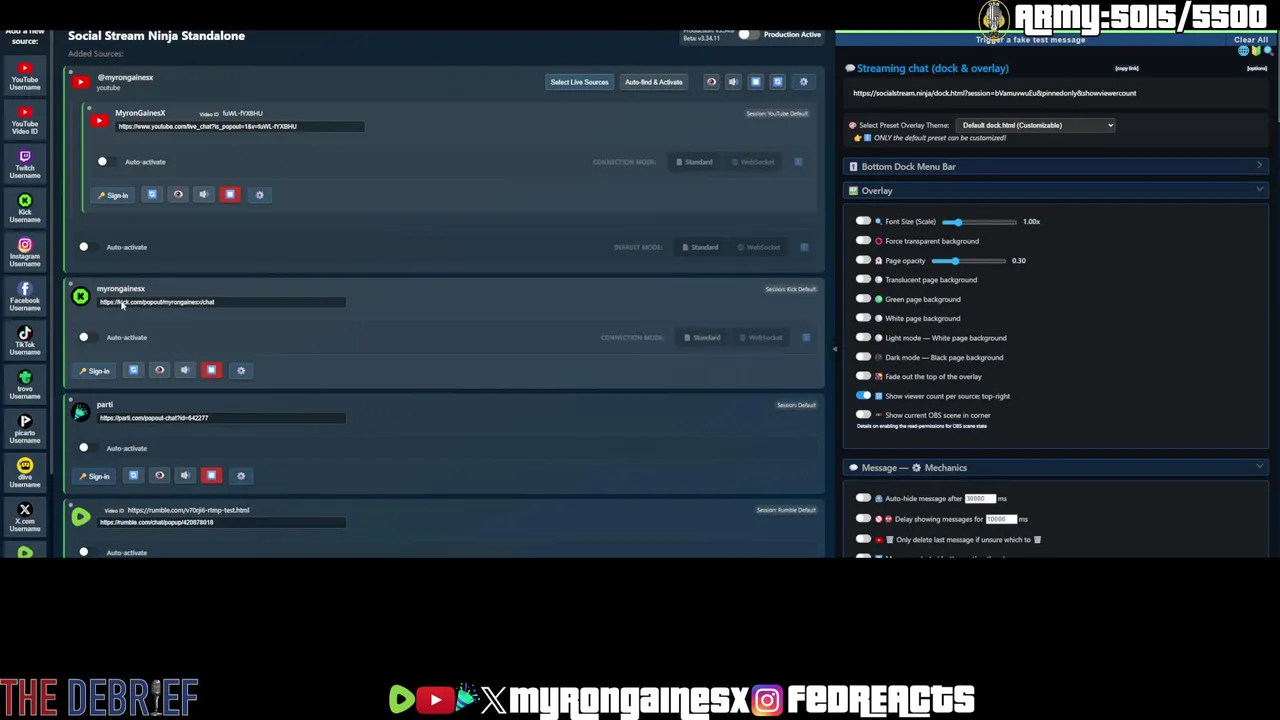Click the copy link next to Streaming chat
Screen dimensions: 1280x720
point(1127,69)
